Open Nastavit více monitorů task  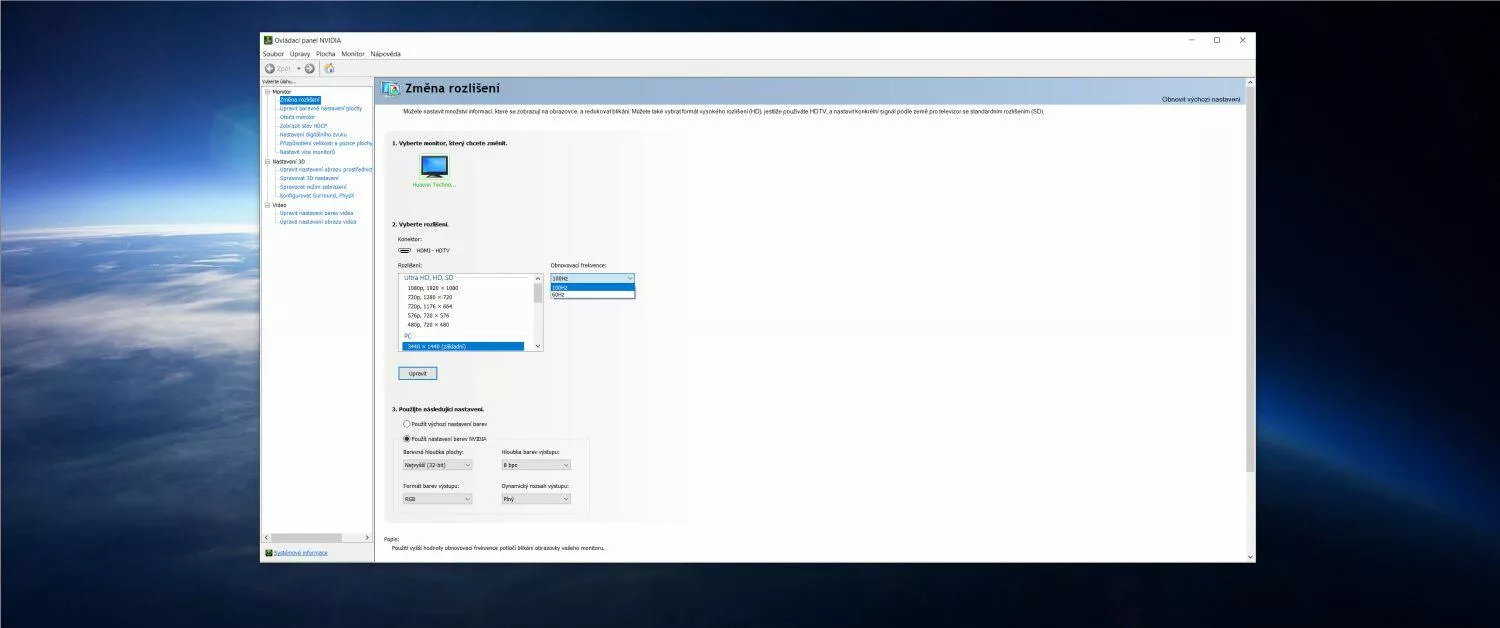click(307, 152)
